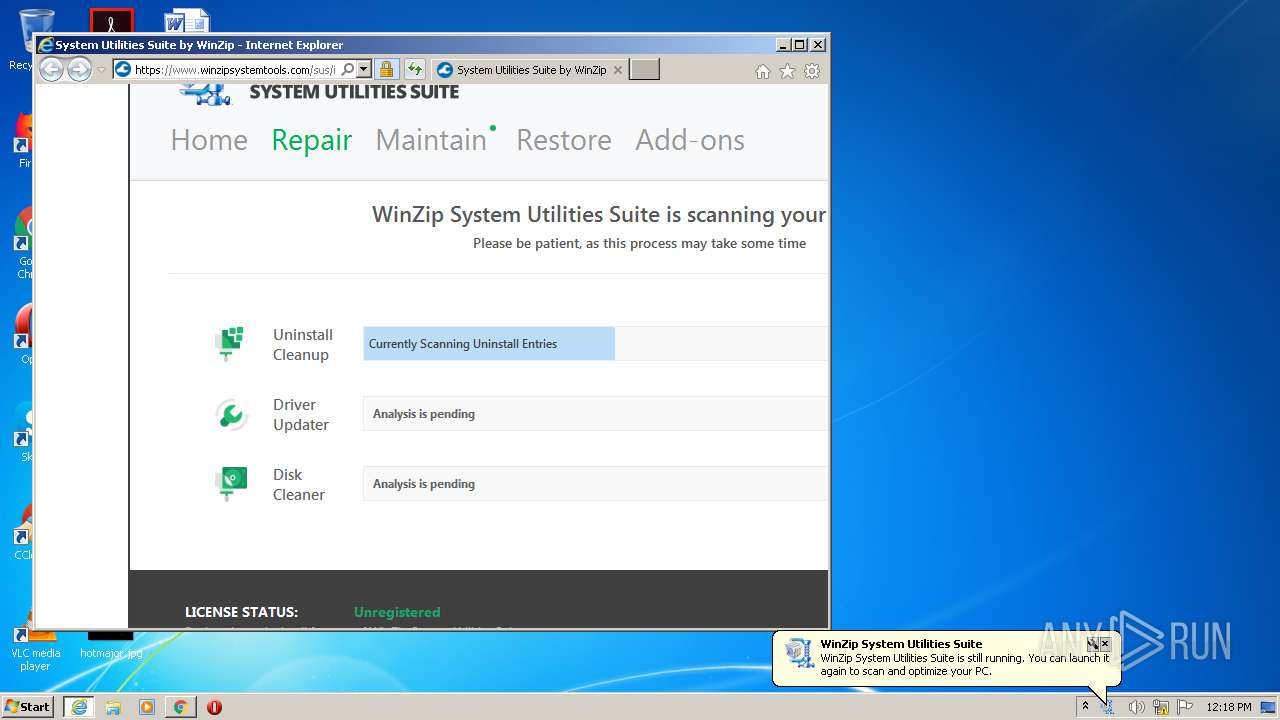Image resolution: width=1280 pixels, height=720 pixels.
Task: Select the System Utilities Suite browser tab
Action: coord(530,70)
